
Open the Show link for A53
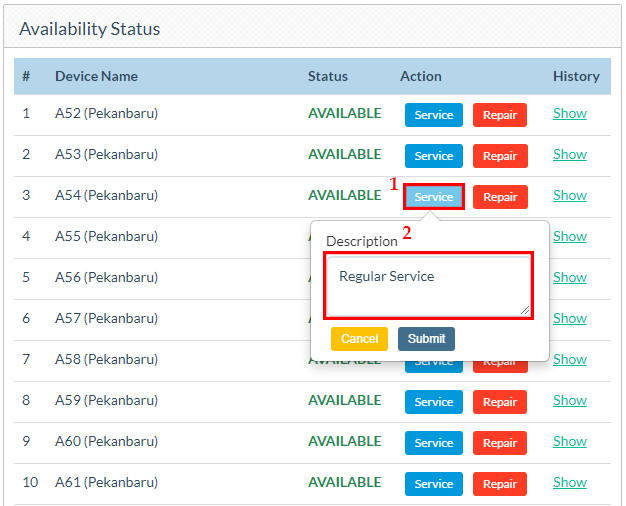(570, 154)
